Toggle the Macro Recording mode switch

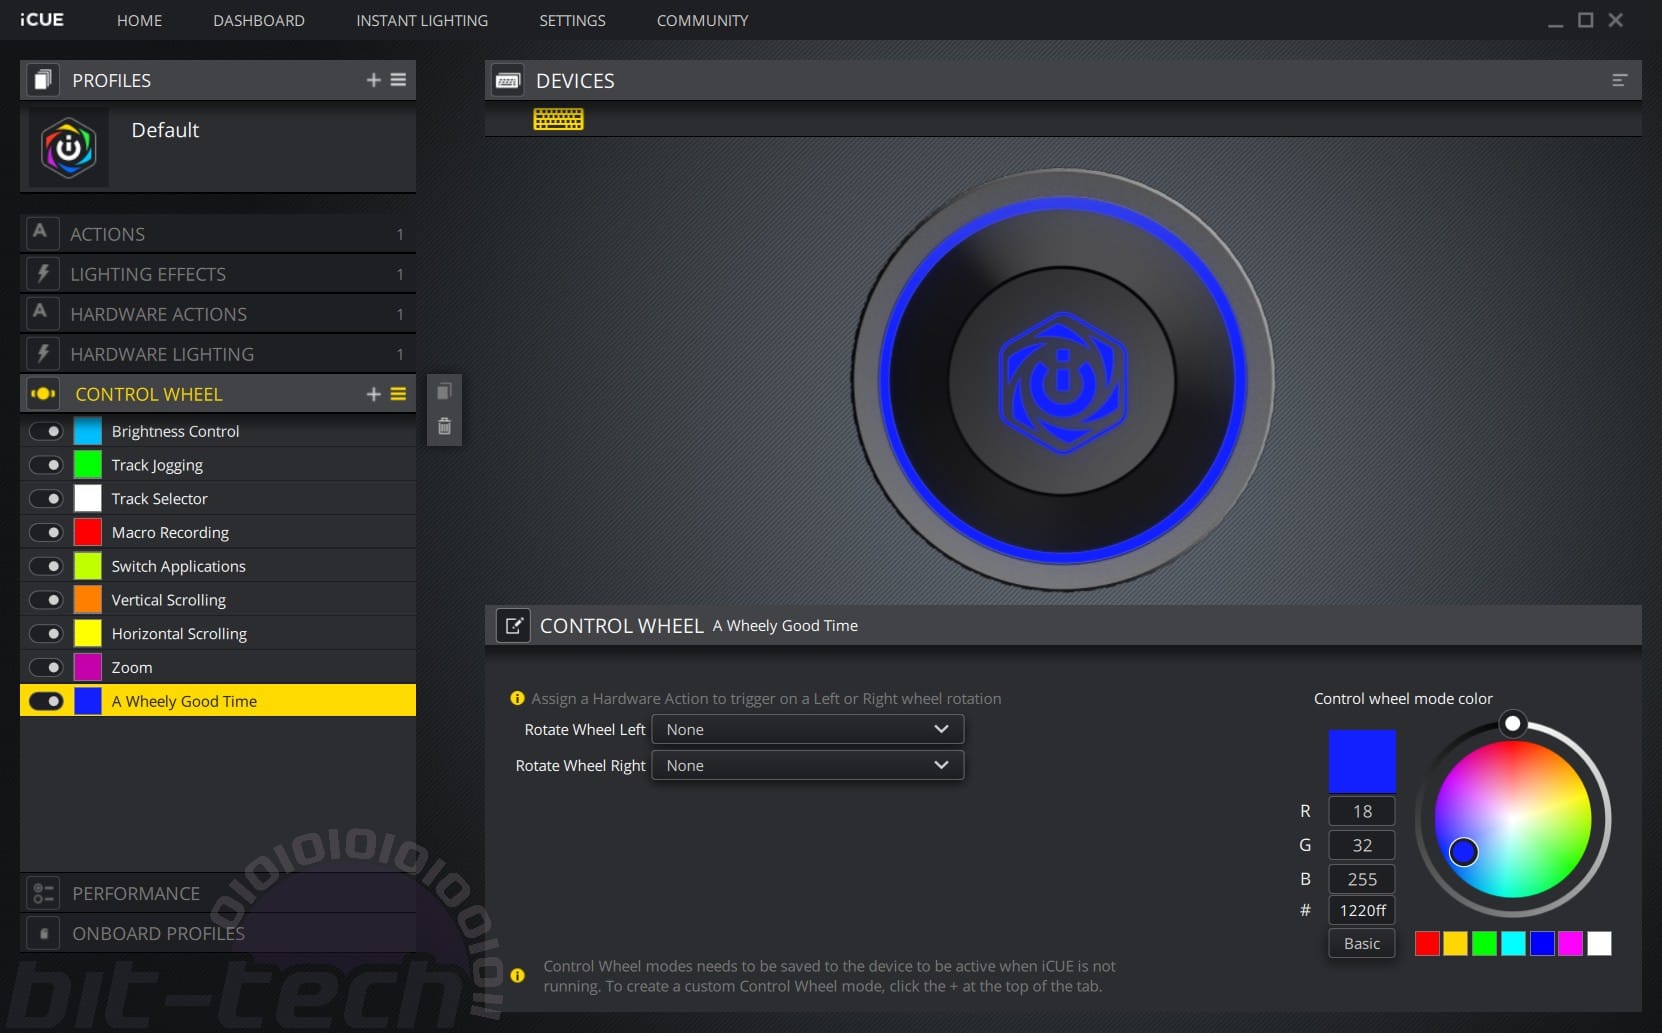point(46,532)
